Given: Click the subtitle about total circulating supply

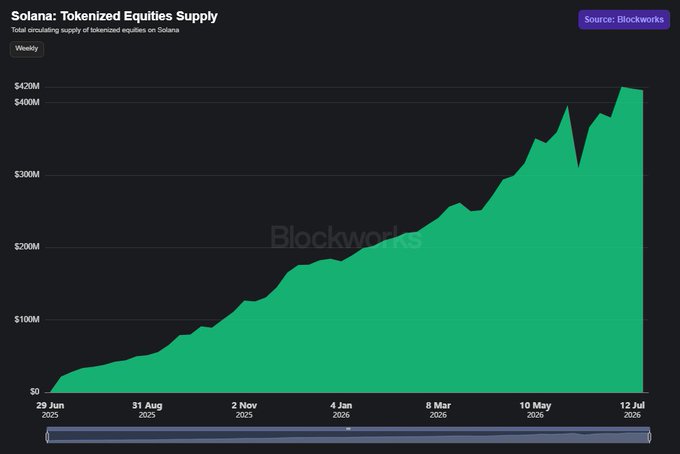Looking at the screenshot, I should [x=95, y=30].
